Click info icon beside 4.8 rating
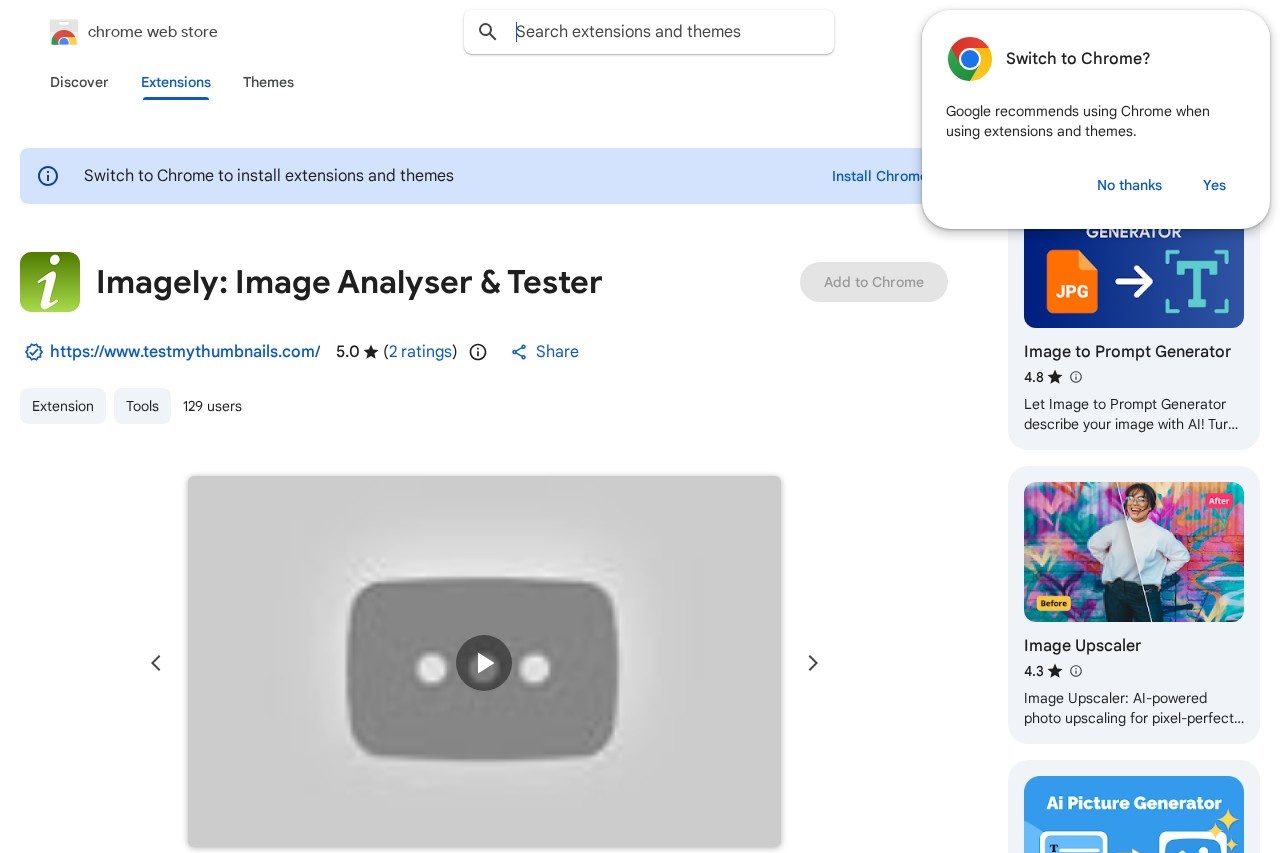Image resolution: width=1280 pixels, height=853 pixels. [x=1076, y=377]
